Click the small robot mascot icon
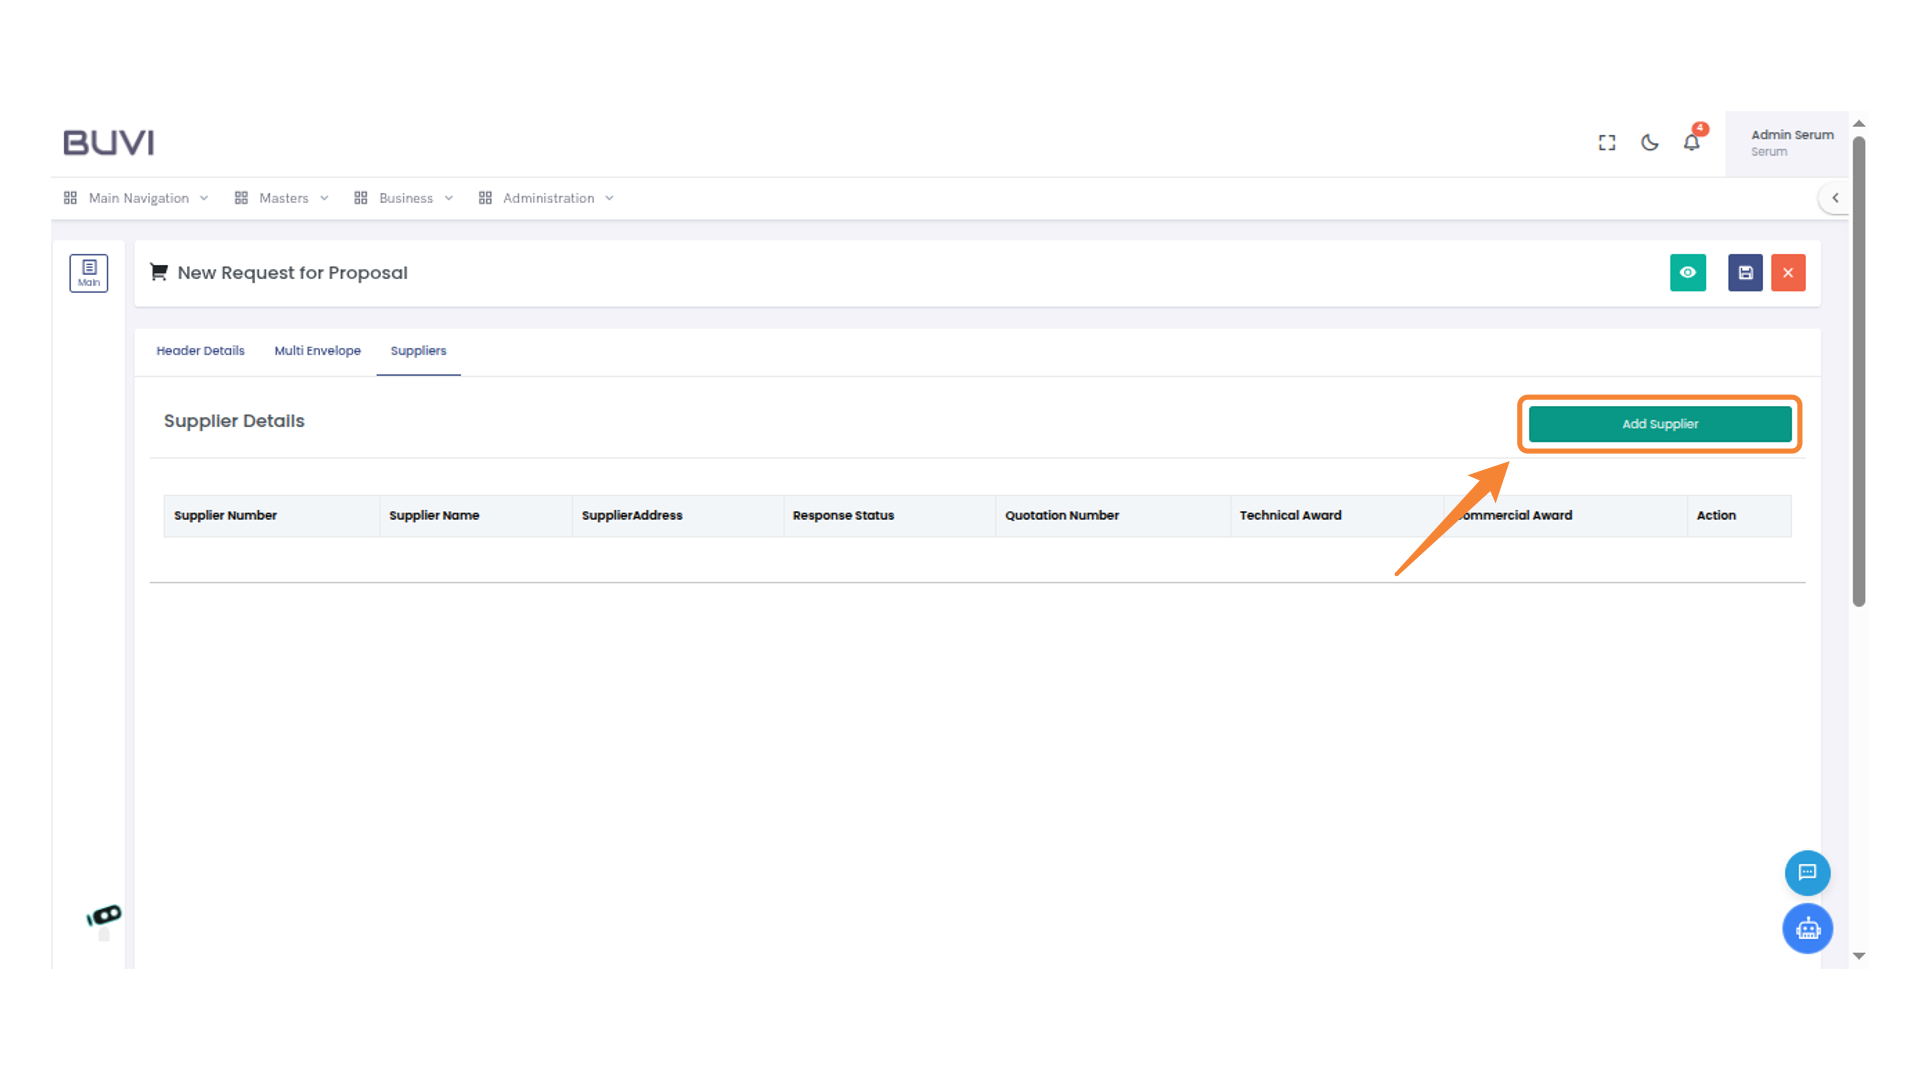Image resolution: width=1920 pixels, height=1080 pixels. pyautogui.click(x=104, y=918)
